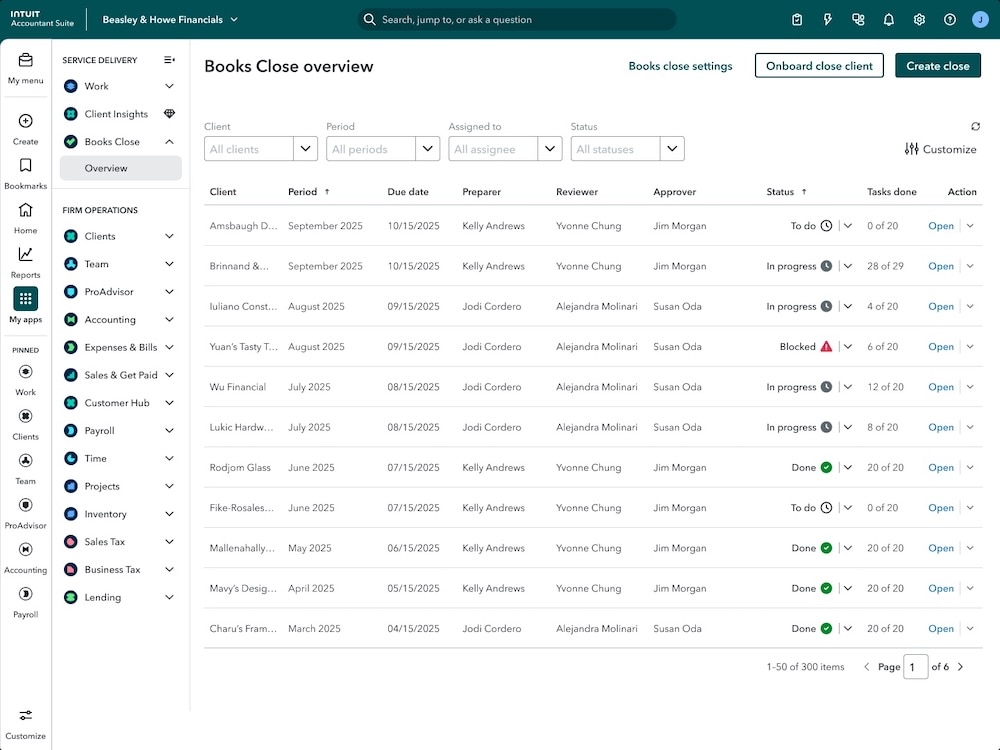The image size is (1000, 750).
Task: Open the help icon
Action: click(950, 19)
